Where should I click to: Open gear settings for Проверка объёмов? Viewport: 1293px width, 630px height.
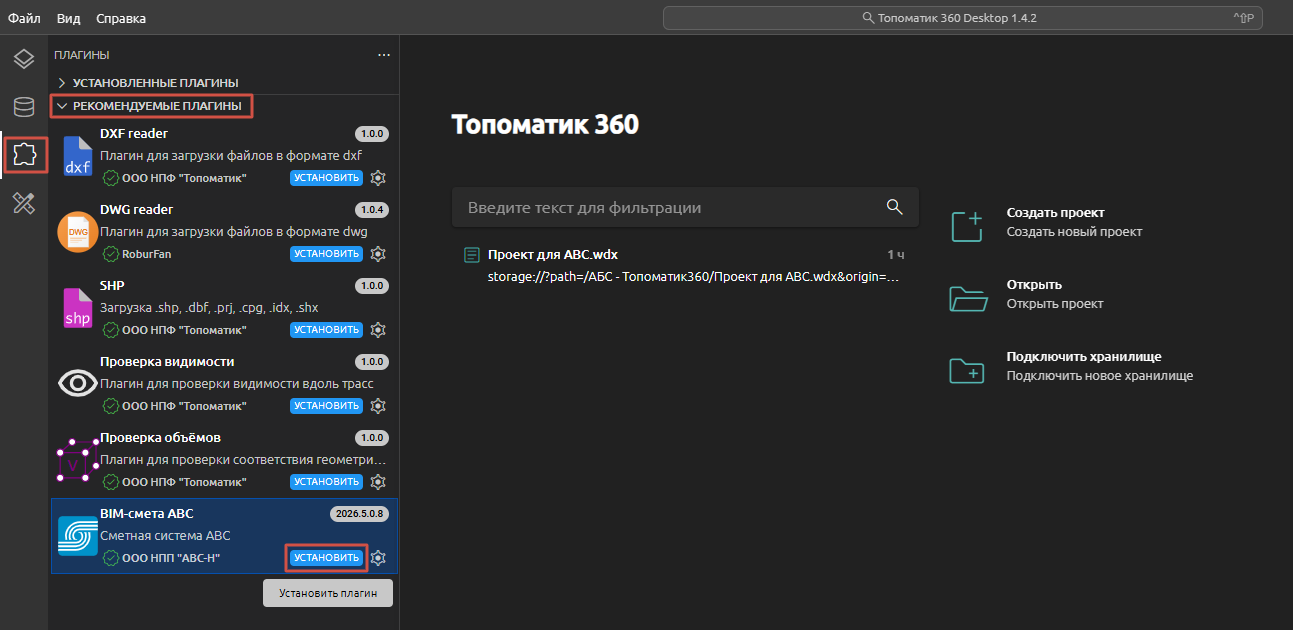click(x=378, y=482)
